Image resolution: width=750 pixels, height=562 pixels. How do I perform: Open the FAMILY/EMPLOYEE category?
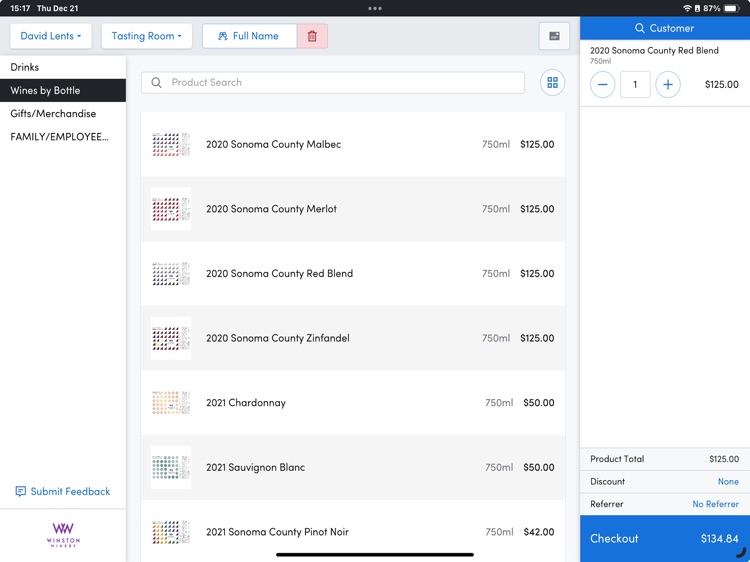click(63, 137)
